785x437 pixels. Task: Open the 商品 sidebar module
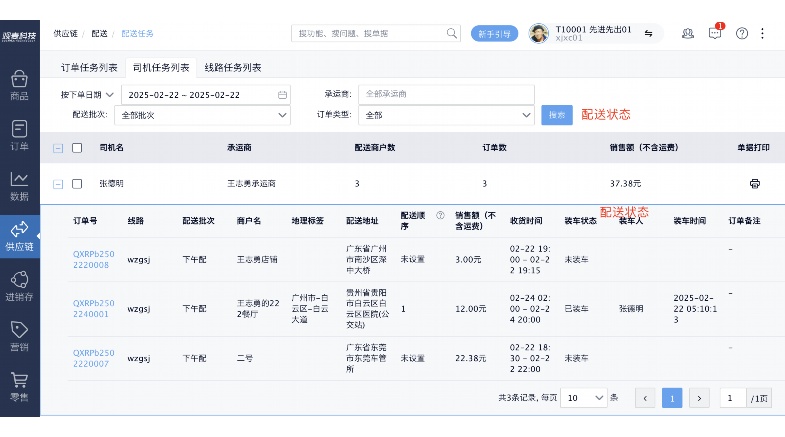(19, 86)
